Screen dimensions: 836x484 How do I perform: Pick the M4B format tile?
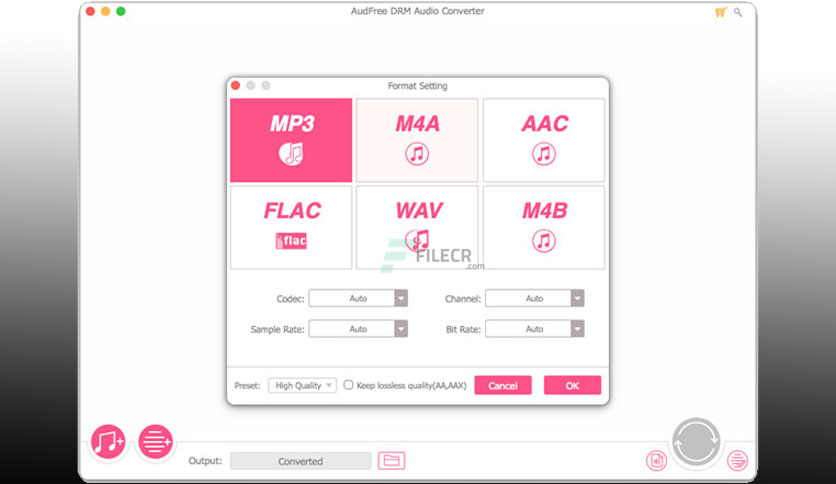click(544, 227)
